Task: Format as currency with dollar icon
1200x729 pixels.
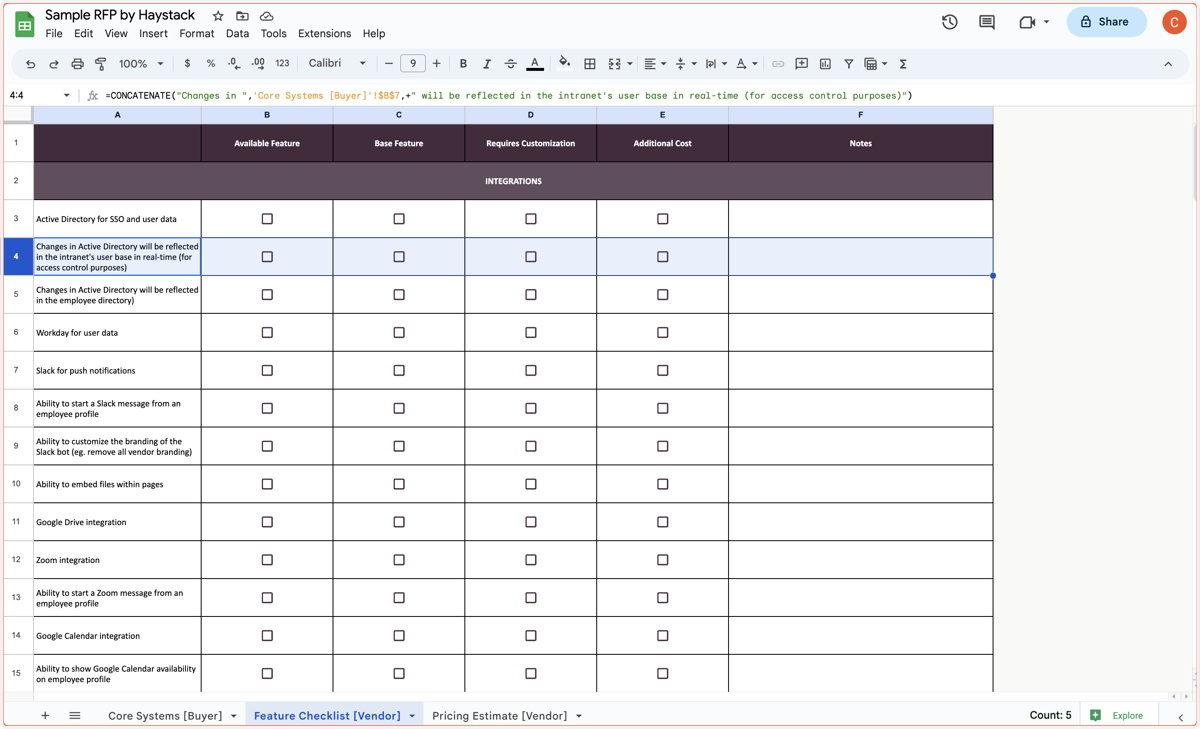Action: 187,64
